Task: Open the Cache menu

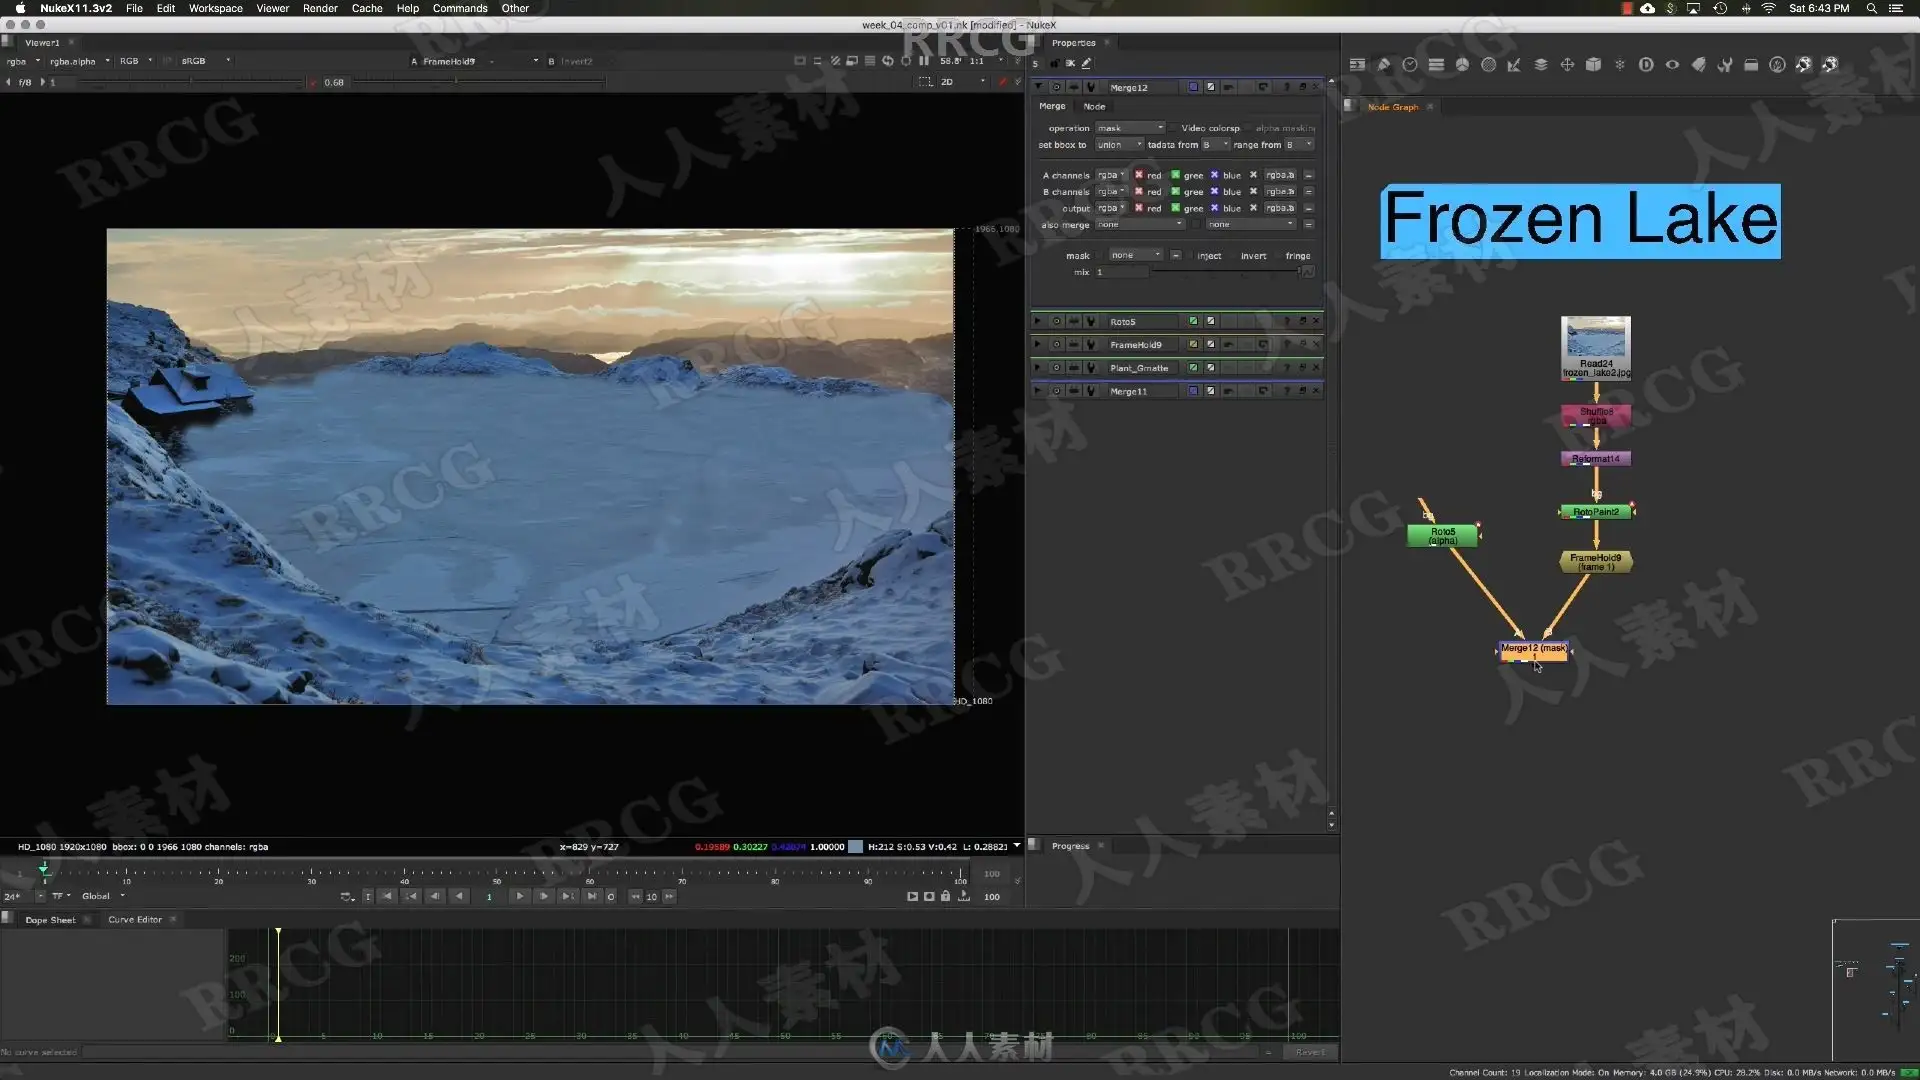Action: pos(367,8)
